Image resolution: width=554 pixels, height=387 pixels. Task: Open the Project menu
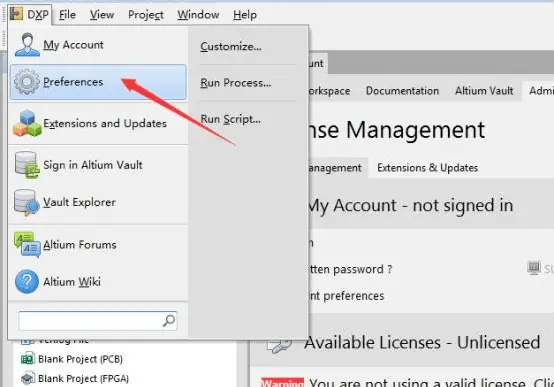(x=146, y=15)
